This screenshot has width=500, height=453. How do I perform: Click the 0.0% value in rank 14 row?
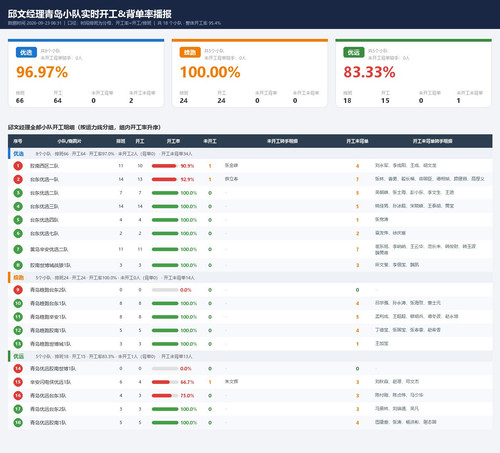(186, 369)
